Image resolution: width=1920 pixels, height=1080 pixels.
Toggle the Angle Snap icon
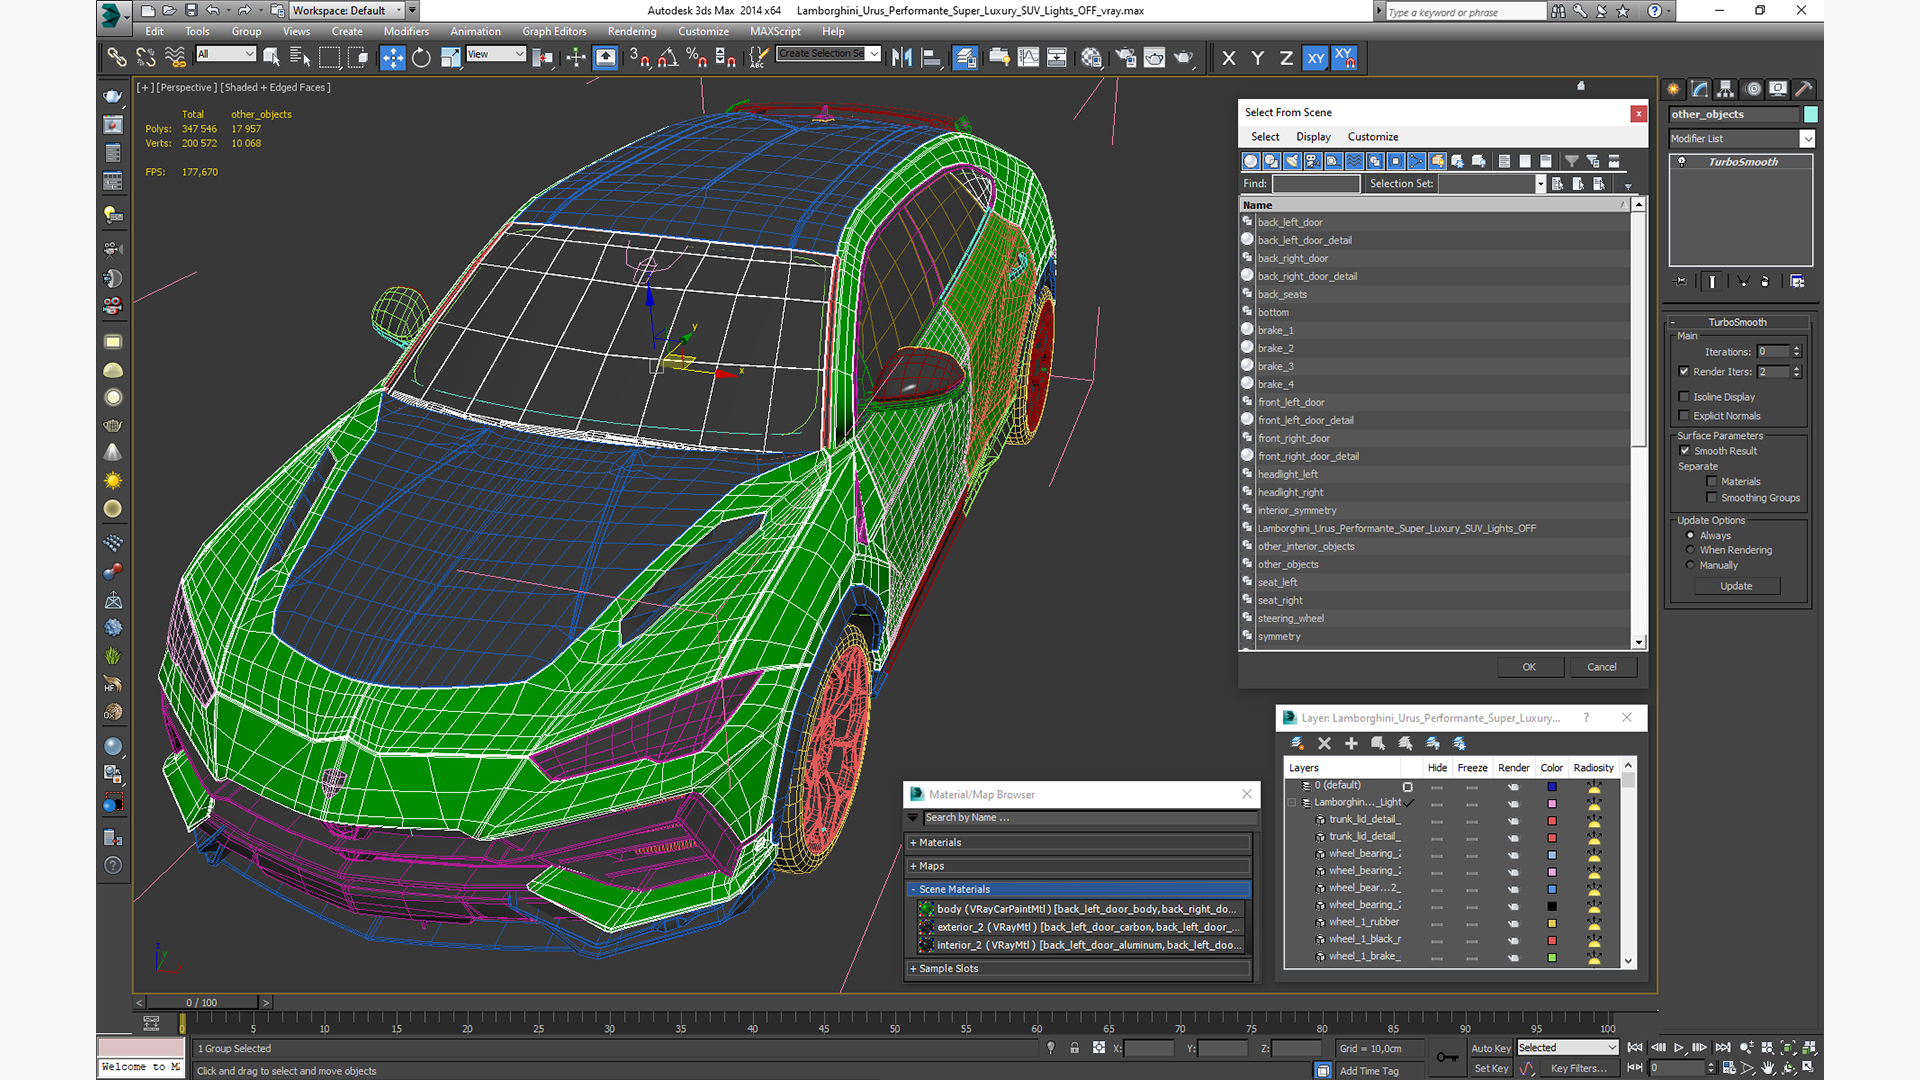point(668,58)
